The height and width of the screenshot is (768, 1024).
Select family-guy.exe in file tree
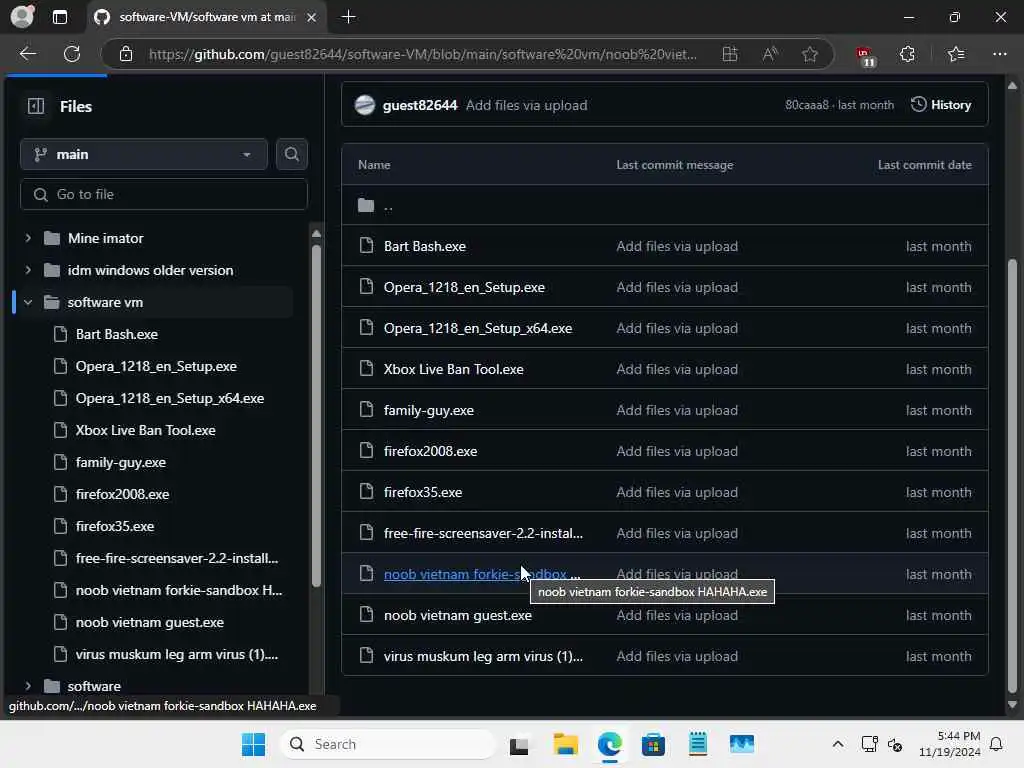tap(121, 462)
